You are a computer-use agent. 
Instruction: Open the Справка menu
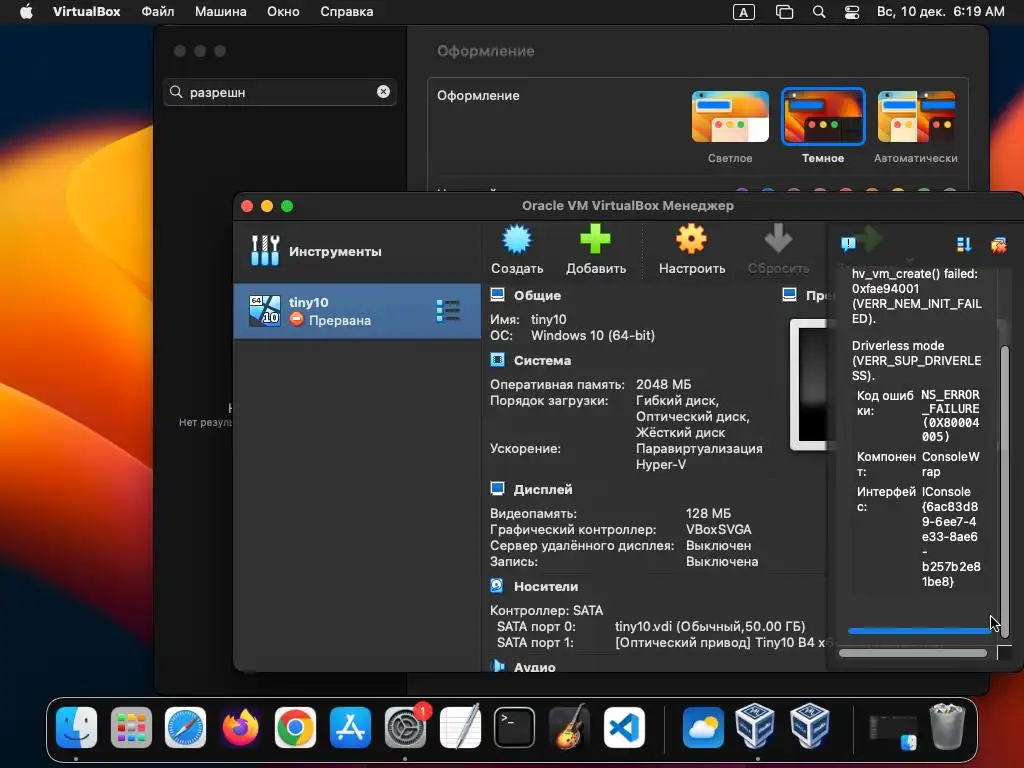(x=347, y=12)
